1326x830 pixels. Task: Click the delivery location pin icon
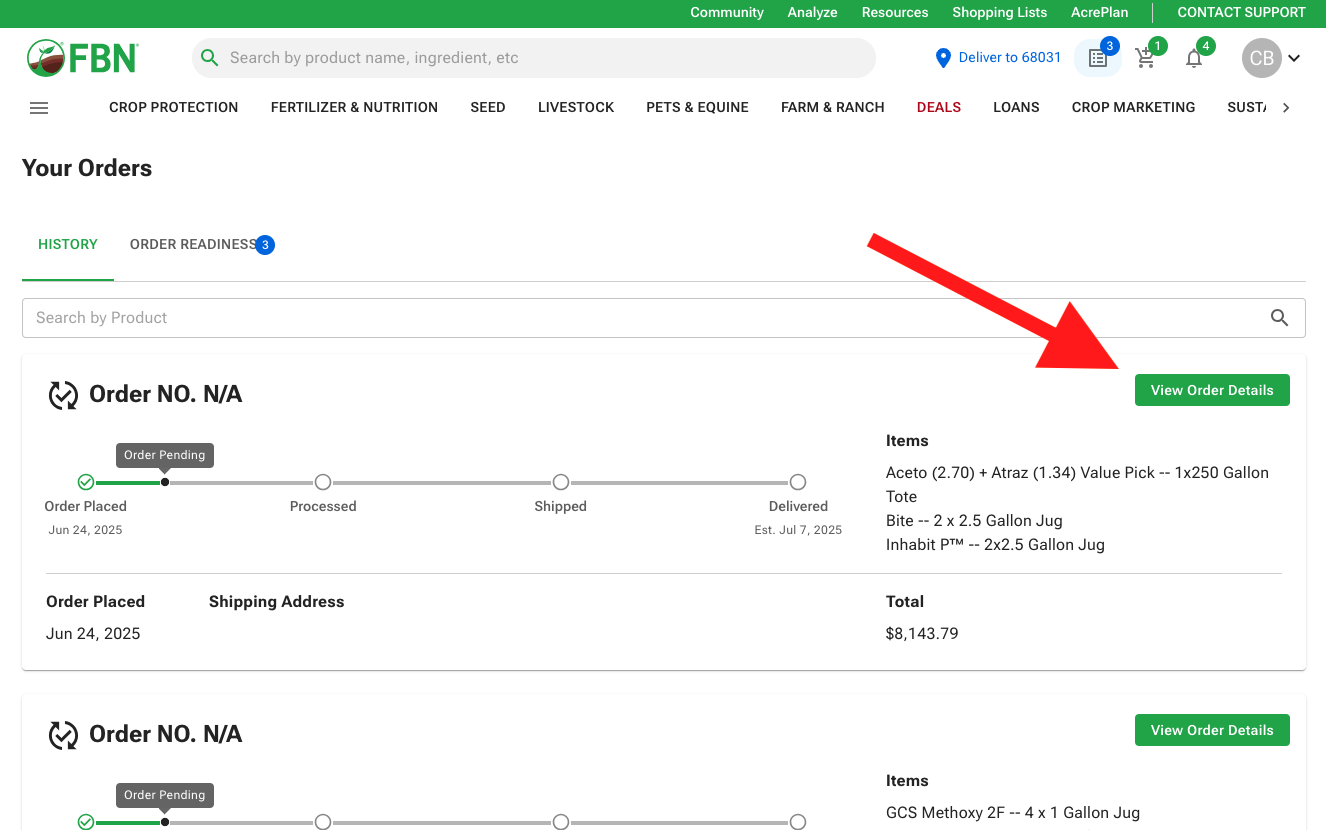point(942,58)
